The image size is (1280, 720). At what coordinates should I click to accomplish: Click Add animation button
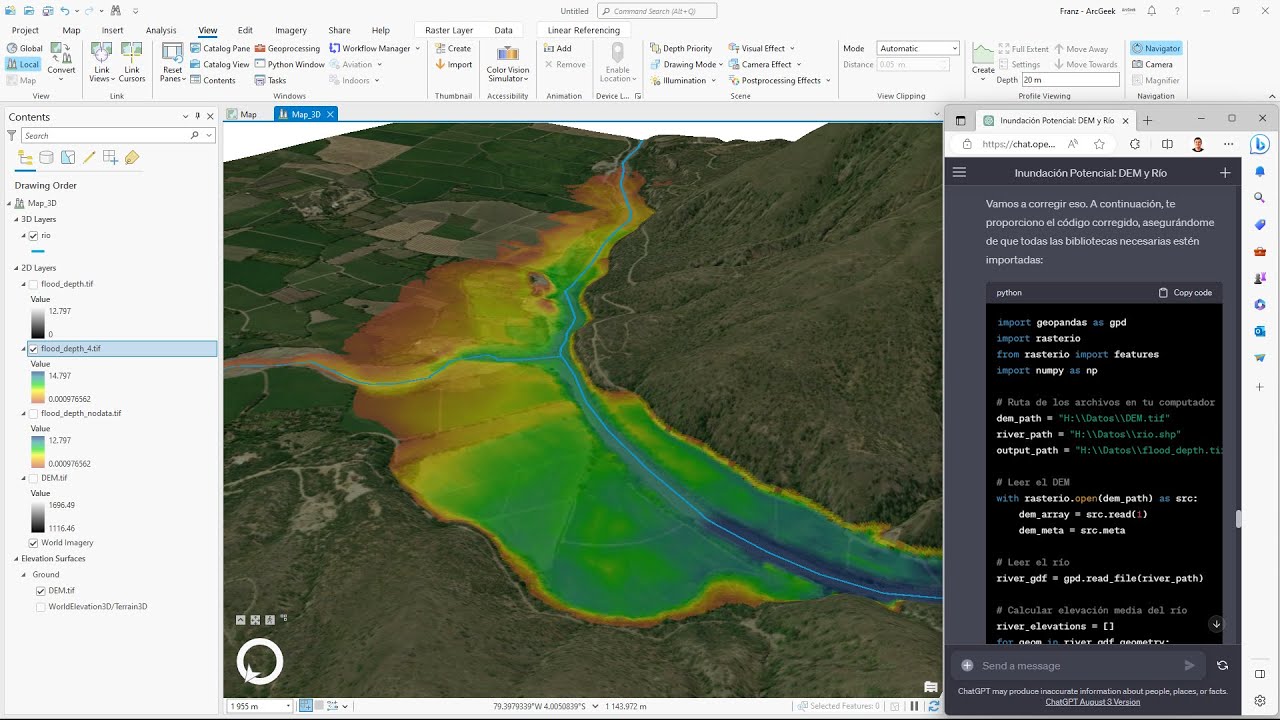click(x=558, y=48)
